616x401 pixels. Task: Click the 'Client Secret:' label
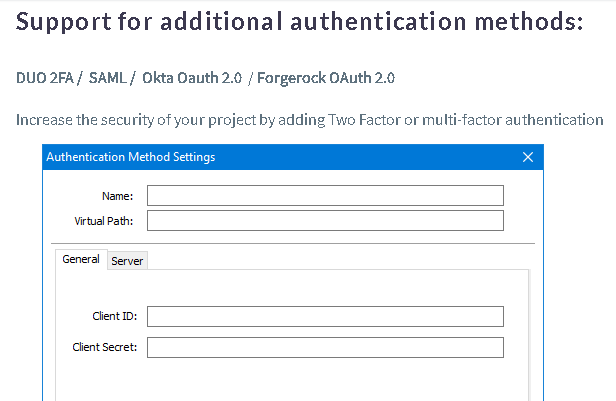coord(104,348)
